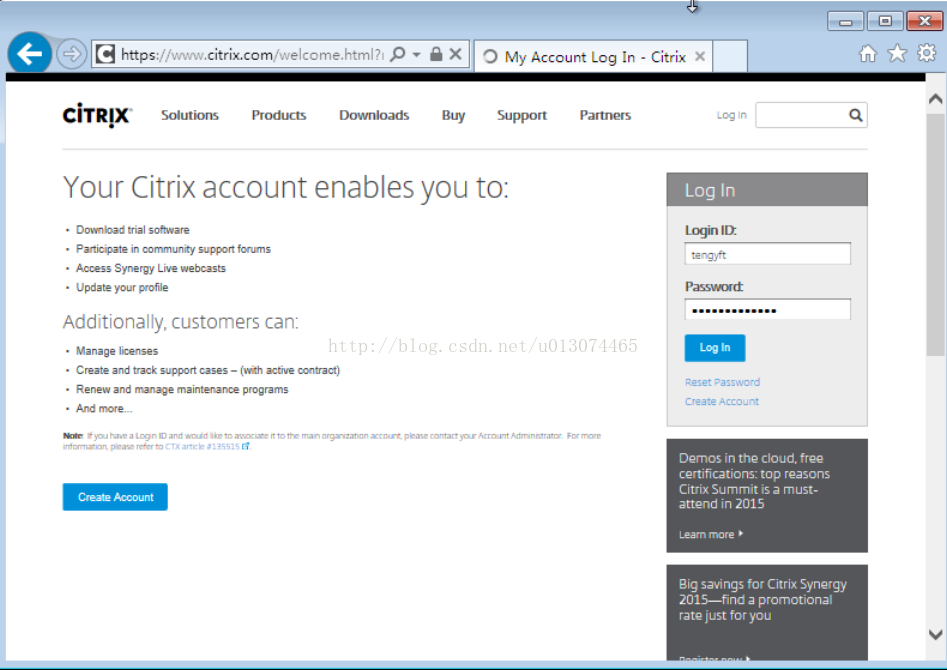Open the browser tools gear icon
Screen dimensions: 947x670
point(926,54)
